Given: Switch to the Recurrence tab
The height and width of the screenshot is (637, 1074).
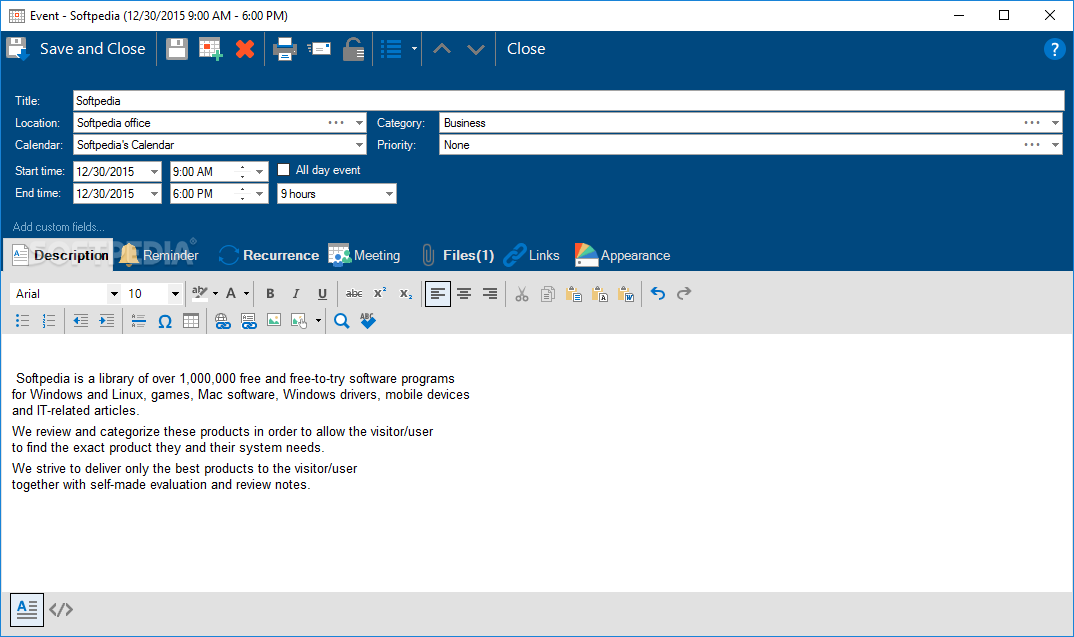Looking at the screenshot, I should (x=268, y=255).
